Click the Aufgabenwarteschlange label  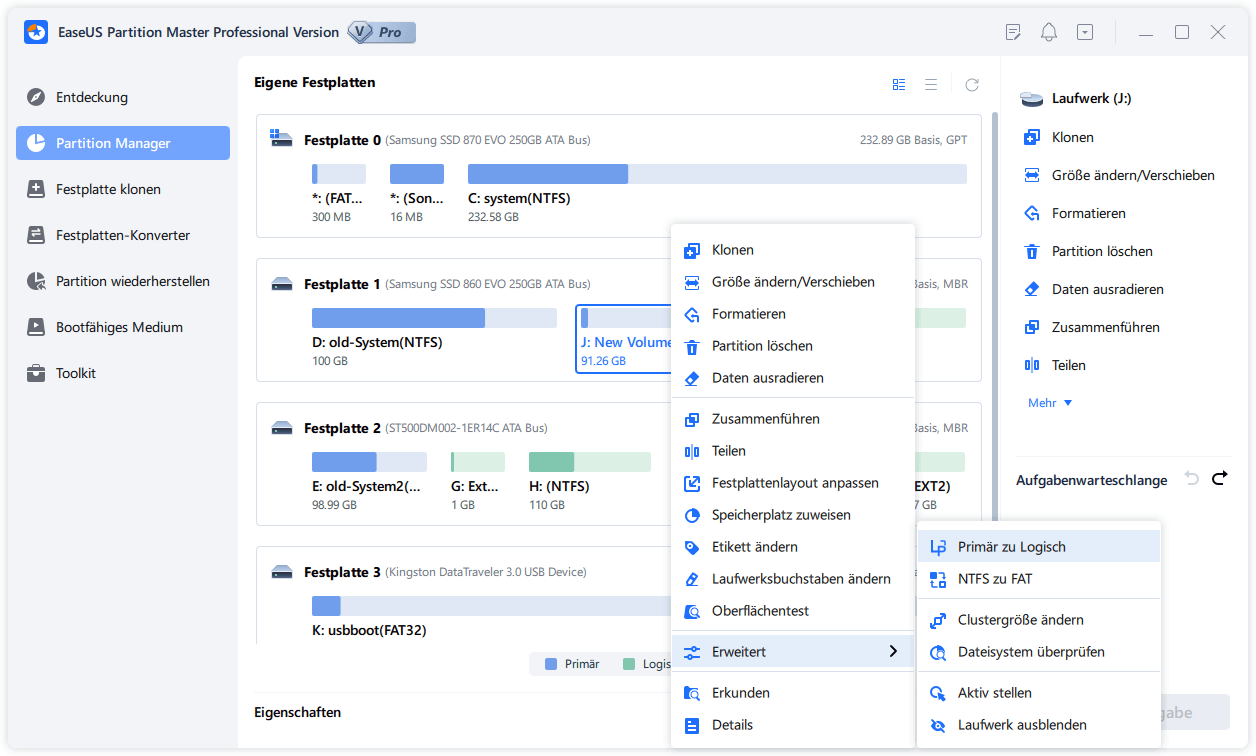coord(1092,480)
